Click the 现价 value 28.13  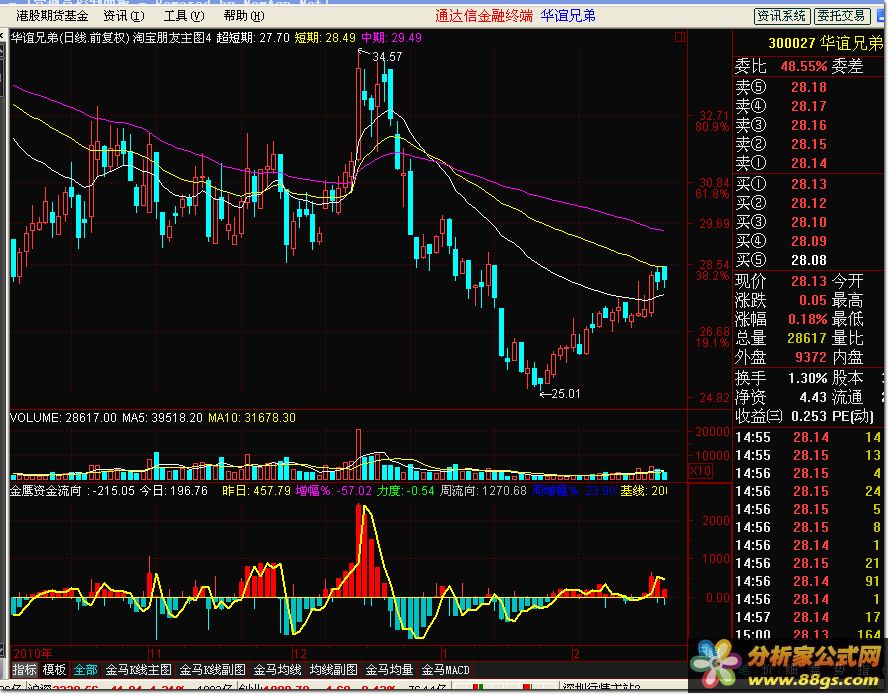(x=809, y=281)
